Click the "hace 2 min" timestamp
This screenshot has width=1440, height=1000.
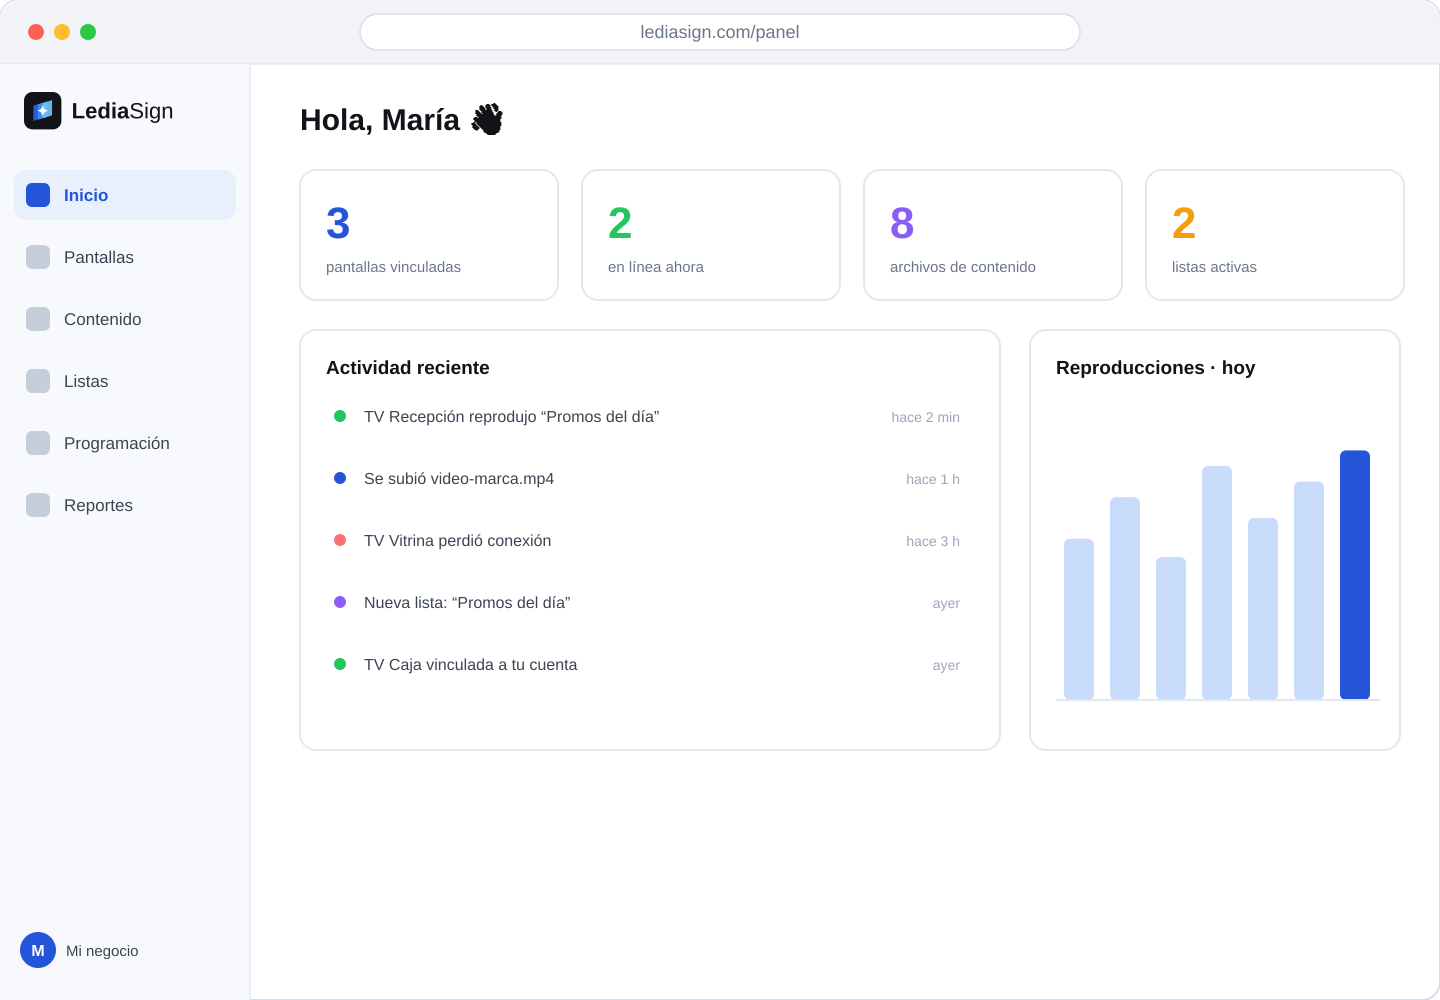click(x=925, y=417)
